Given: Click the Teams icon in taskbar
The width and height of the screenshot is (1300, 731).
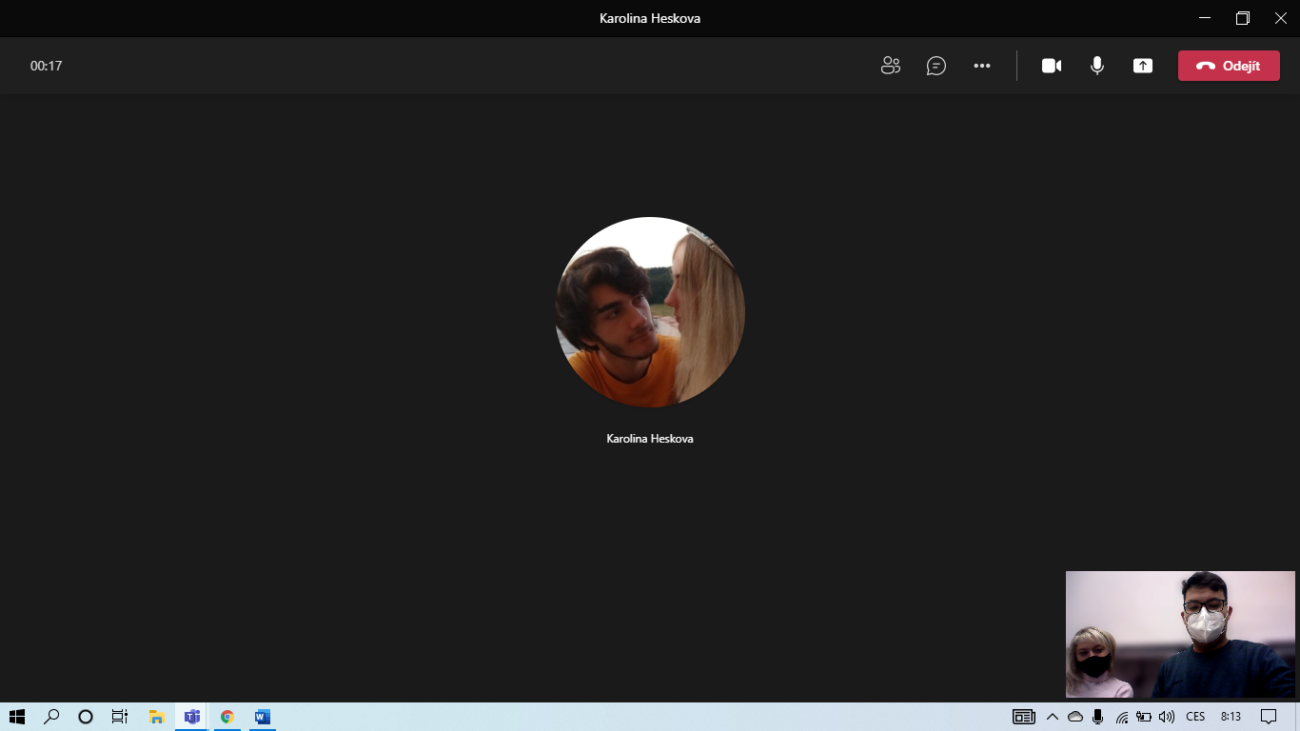Looking at the screenshot, I should click(x=192, y=717).
